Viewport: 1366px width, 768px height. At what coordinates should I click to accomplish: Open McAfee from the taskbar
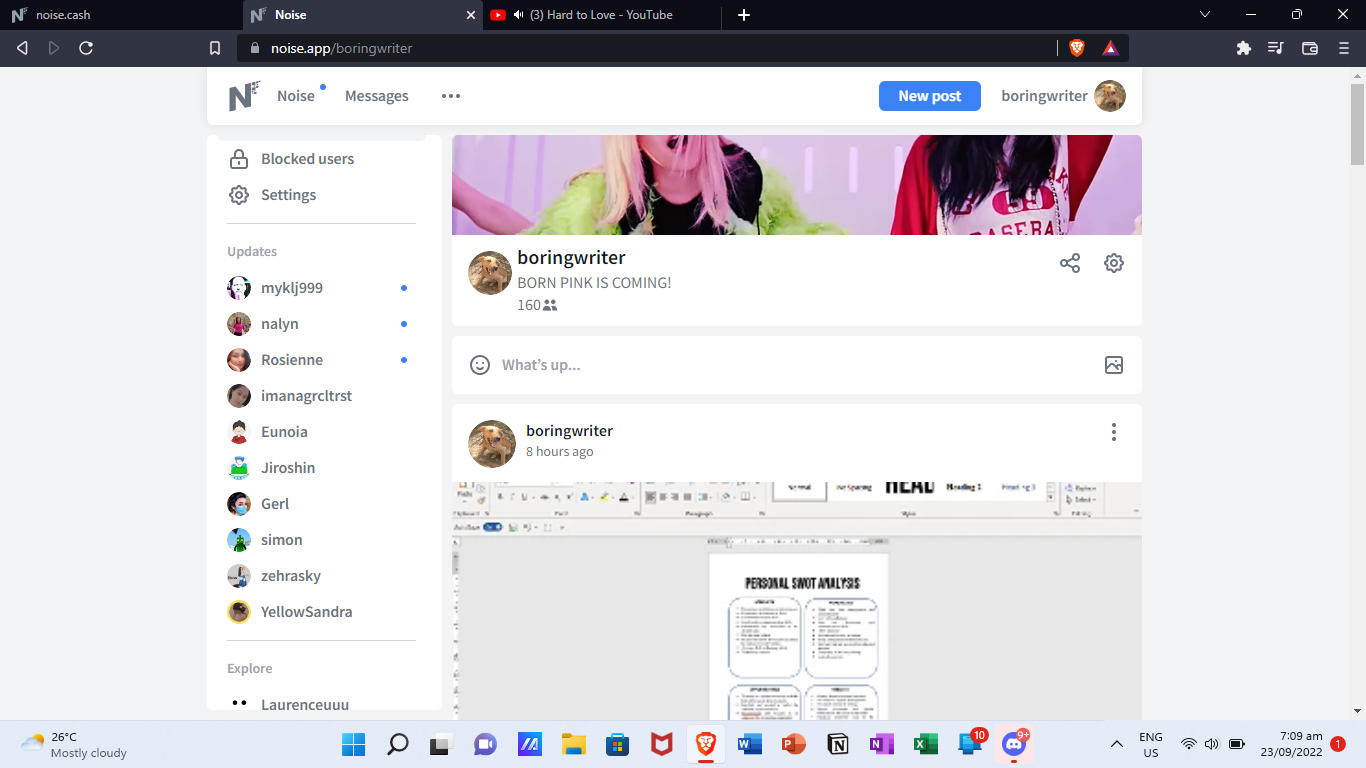(x=661, y=744)
